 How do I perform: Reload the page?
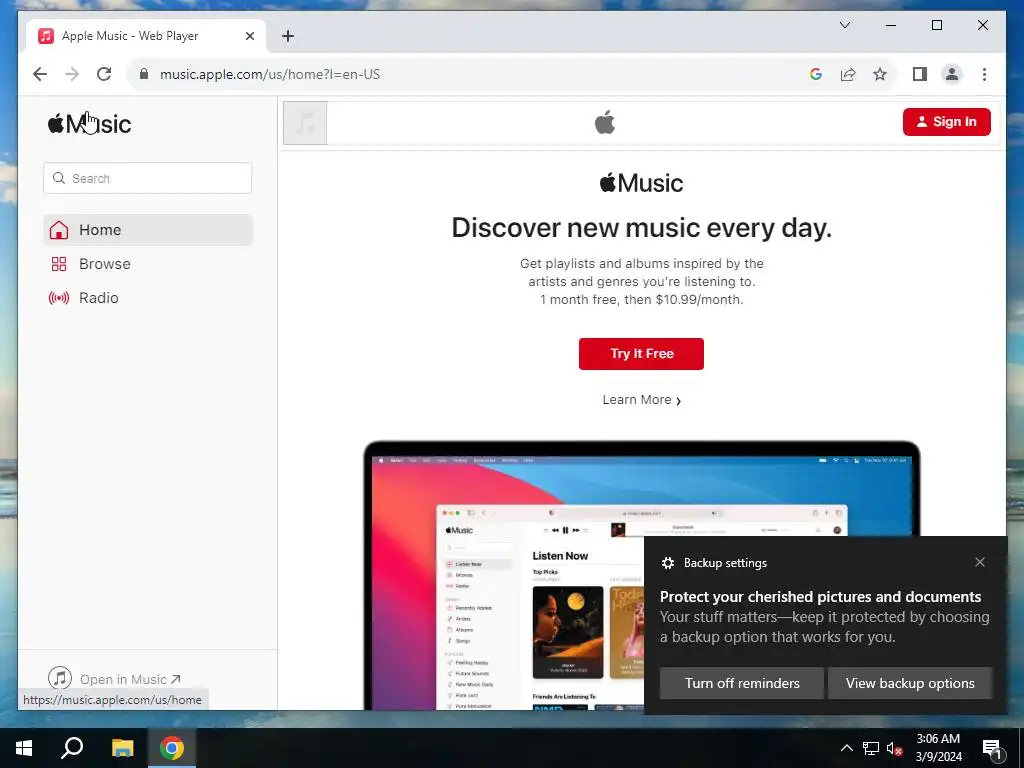tap(104, 74)
